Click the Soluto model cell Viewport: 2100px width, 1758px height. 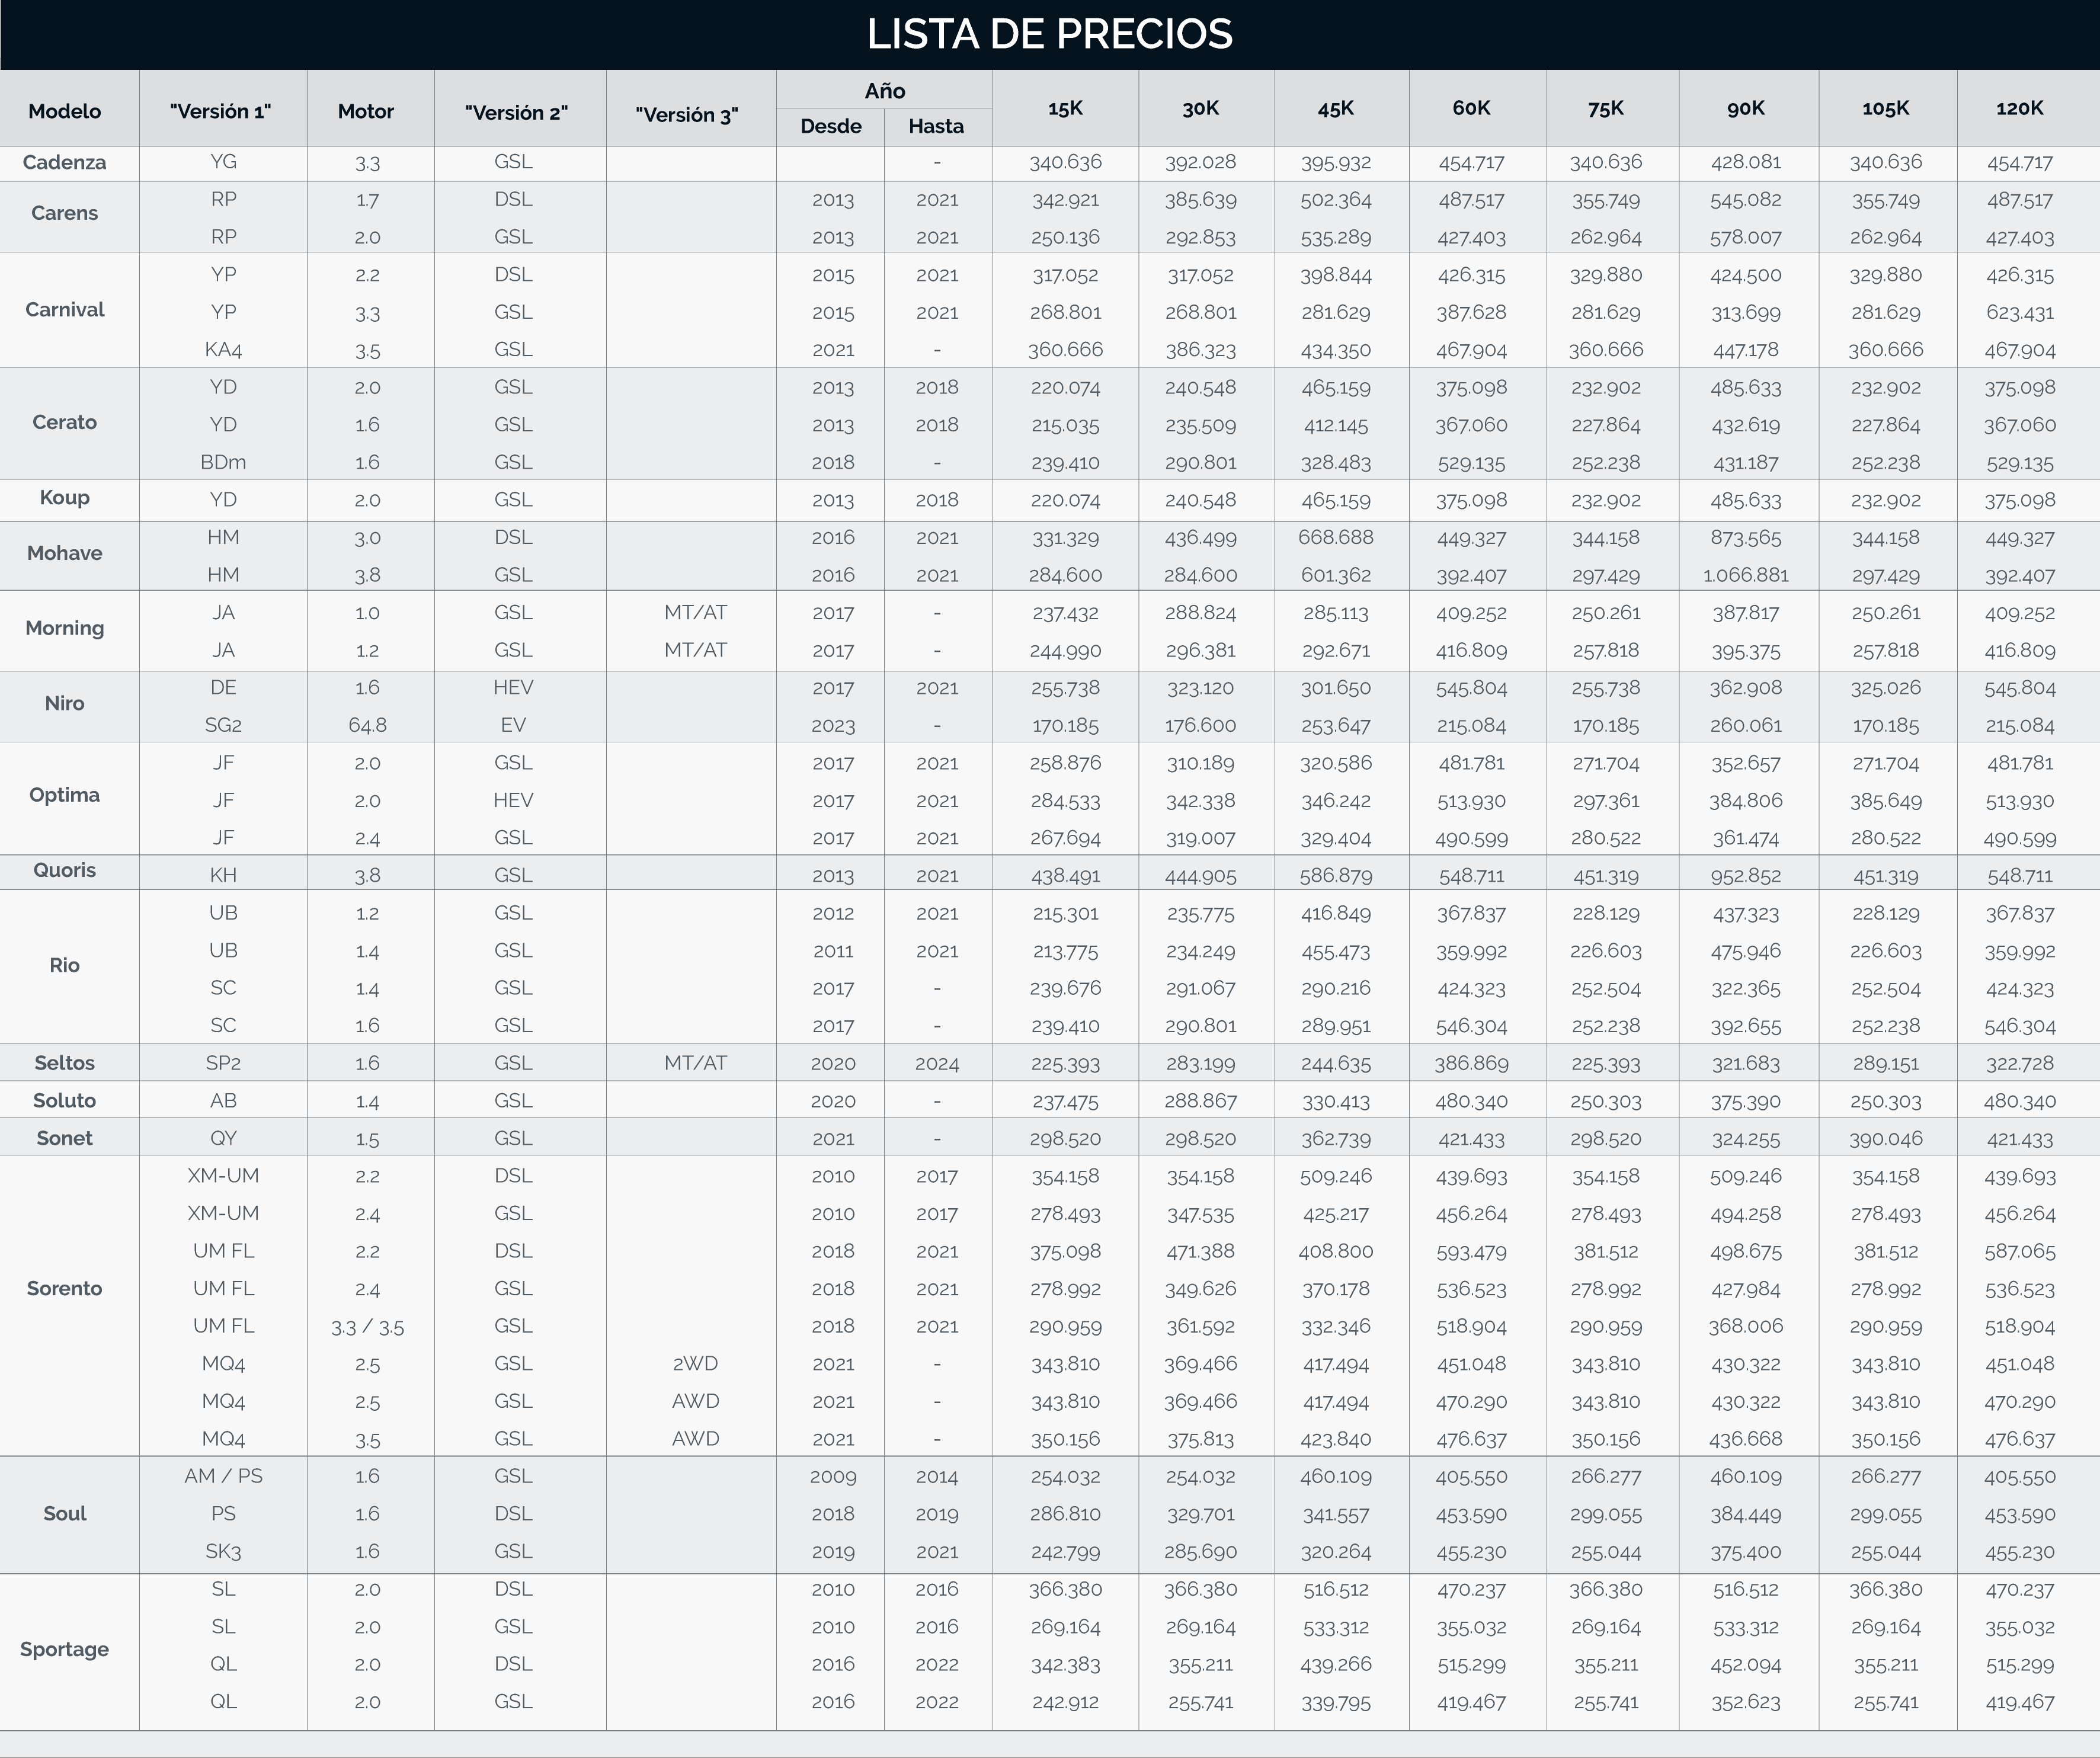click(x=65, y=1100)
